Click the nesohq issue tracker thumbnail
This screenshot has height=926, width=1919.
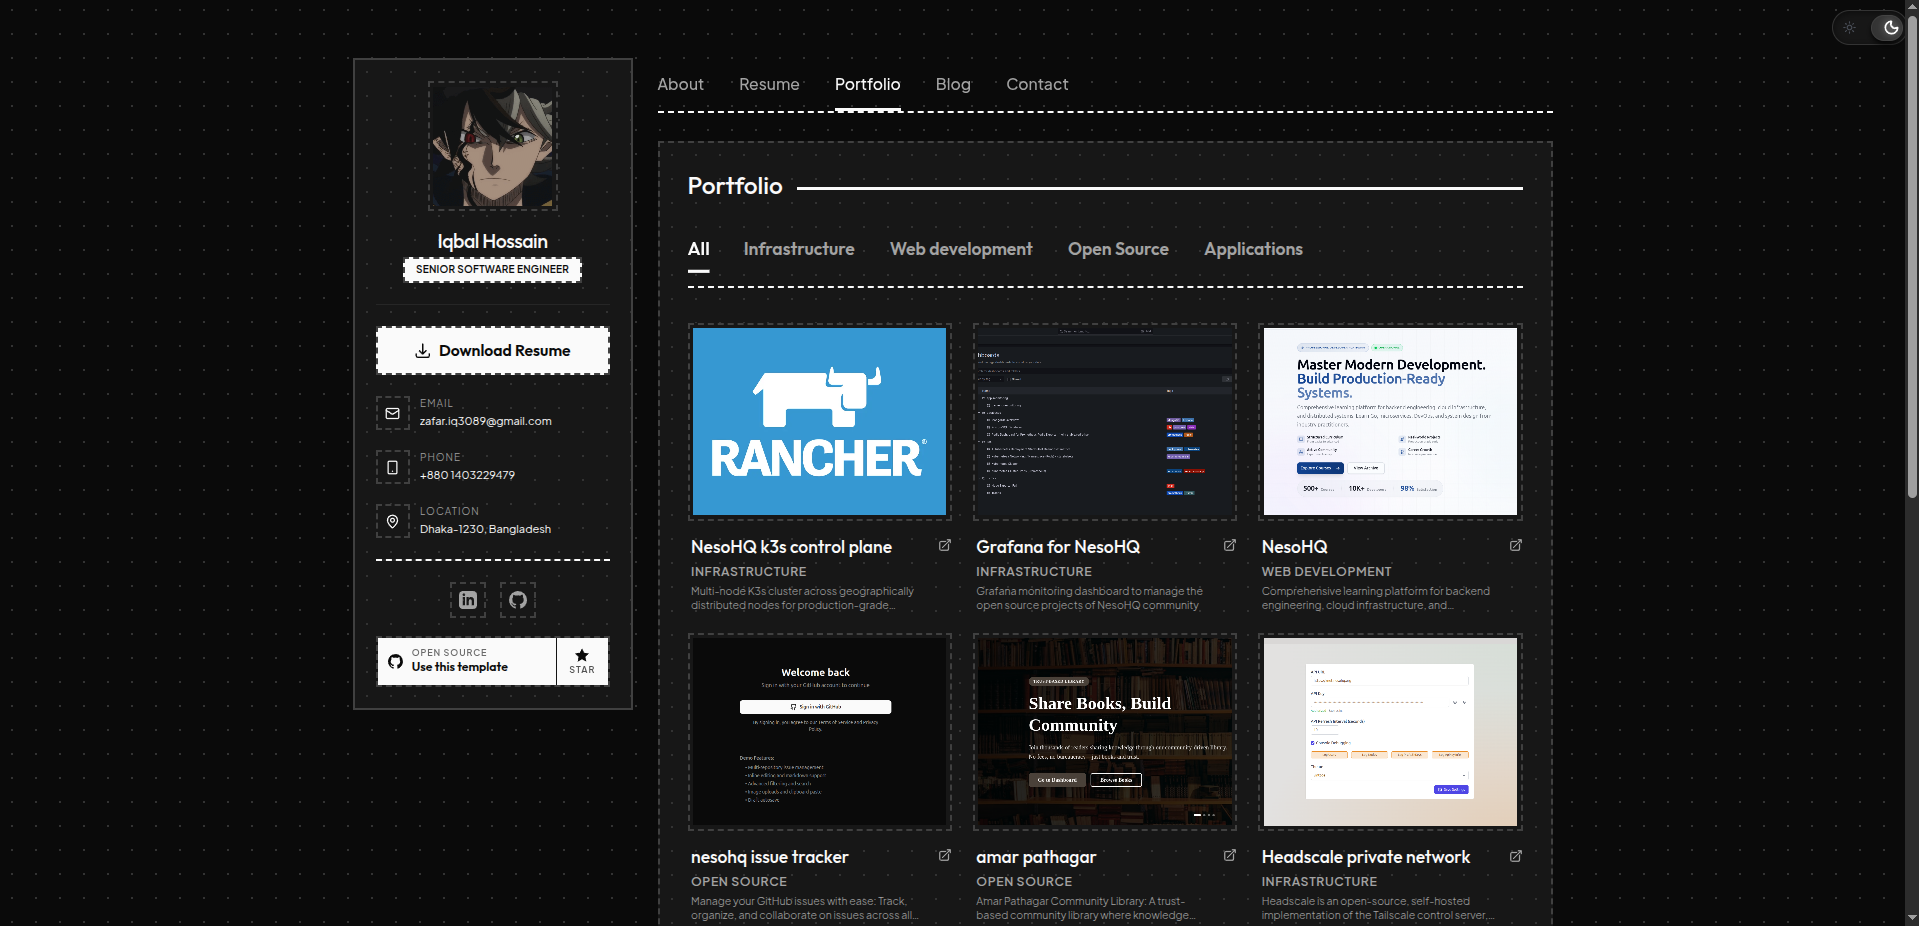(x=819, y=732)
